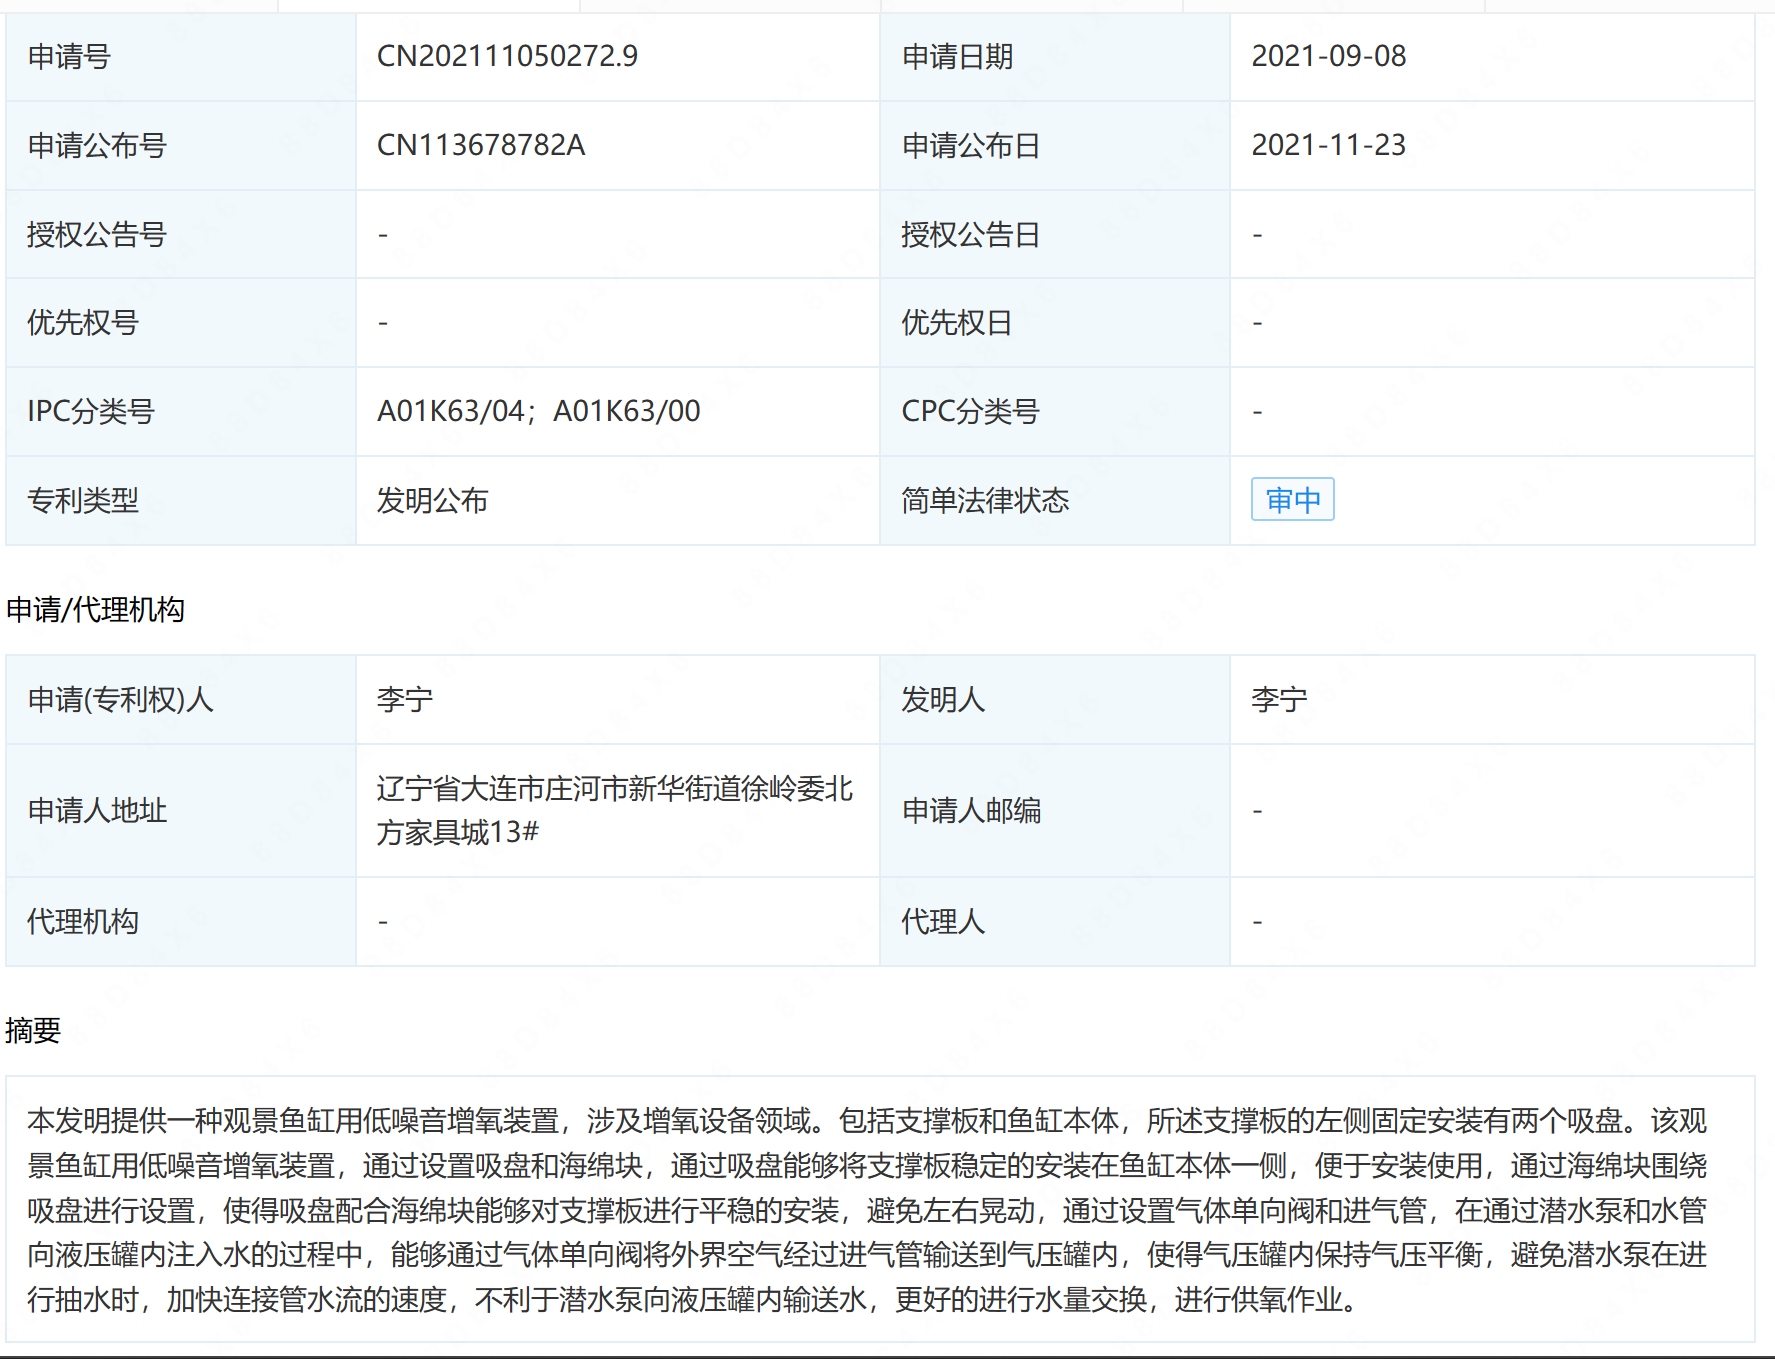The height and width of the screenshot is (1359, 1775).
Task: Click the 申请日期 label cell
Action: pos(1055,57)
